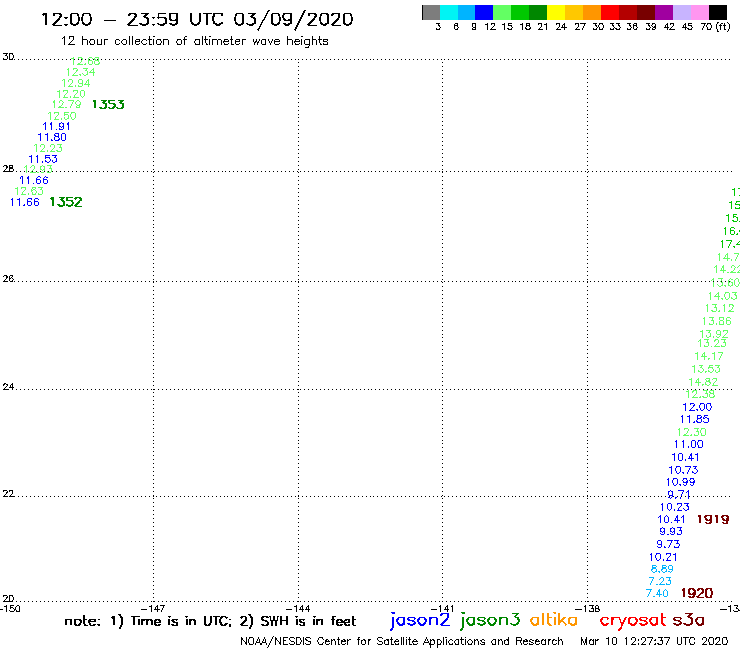Viewport: 740px width, 650px height.
Task: Click the bright red legend swatch
Action: click(x=610, y=12)
